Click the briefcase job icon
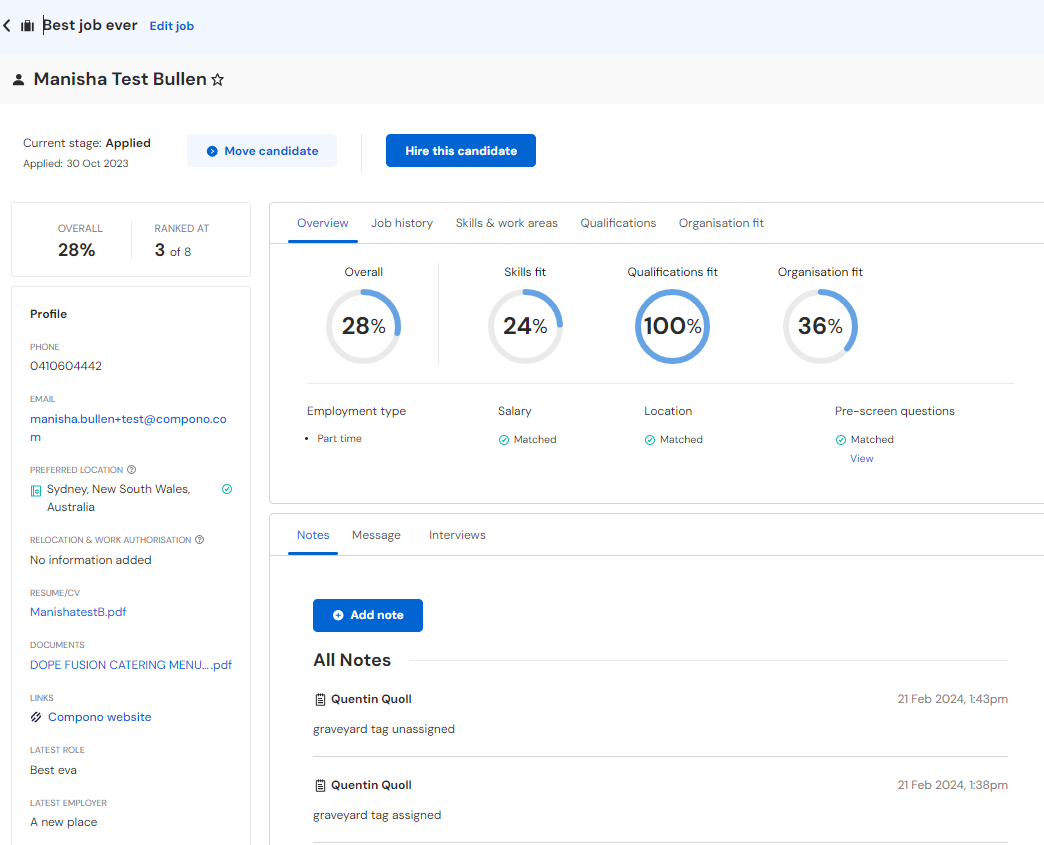 click(x=27, y=26)
